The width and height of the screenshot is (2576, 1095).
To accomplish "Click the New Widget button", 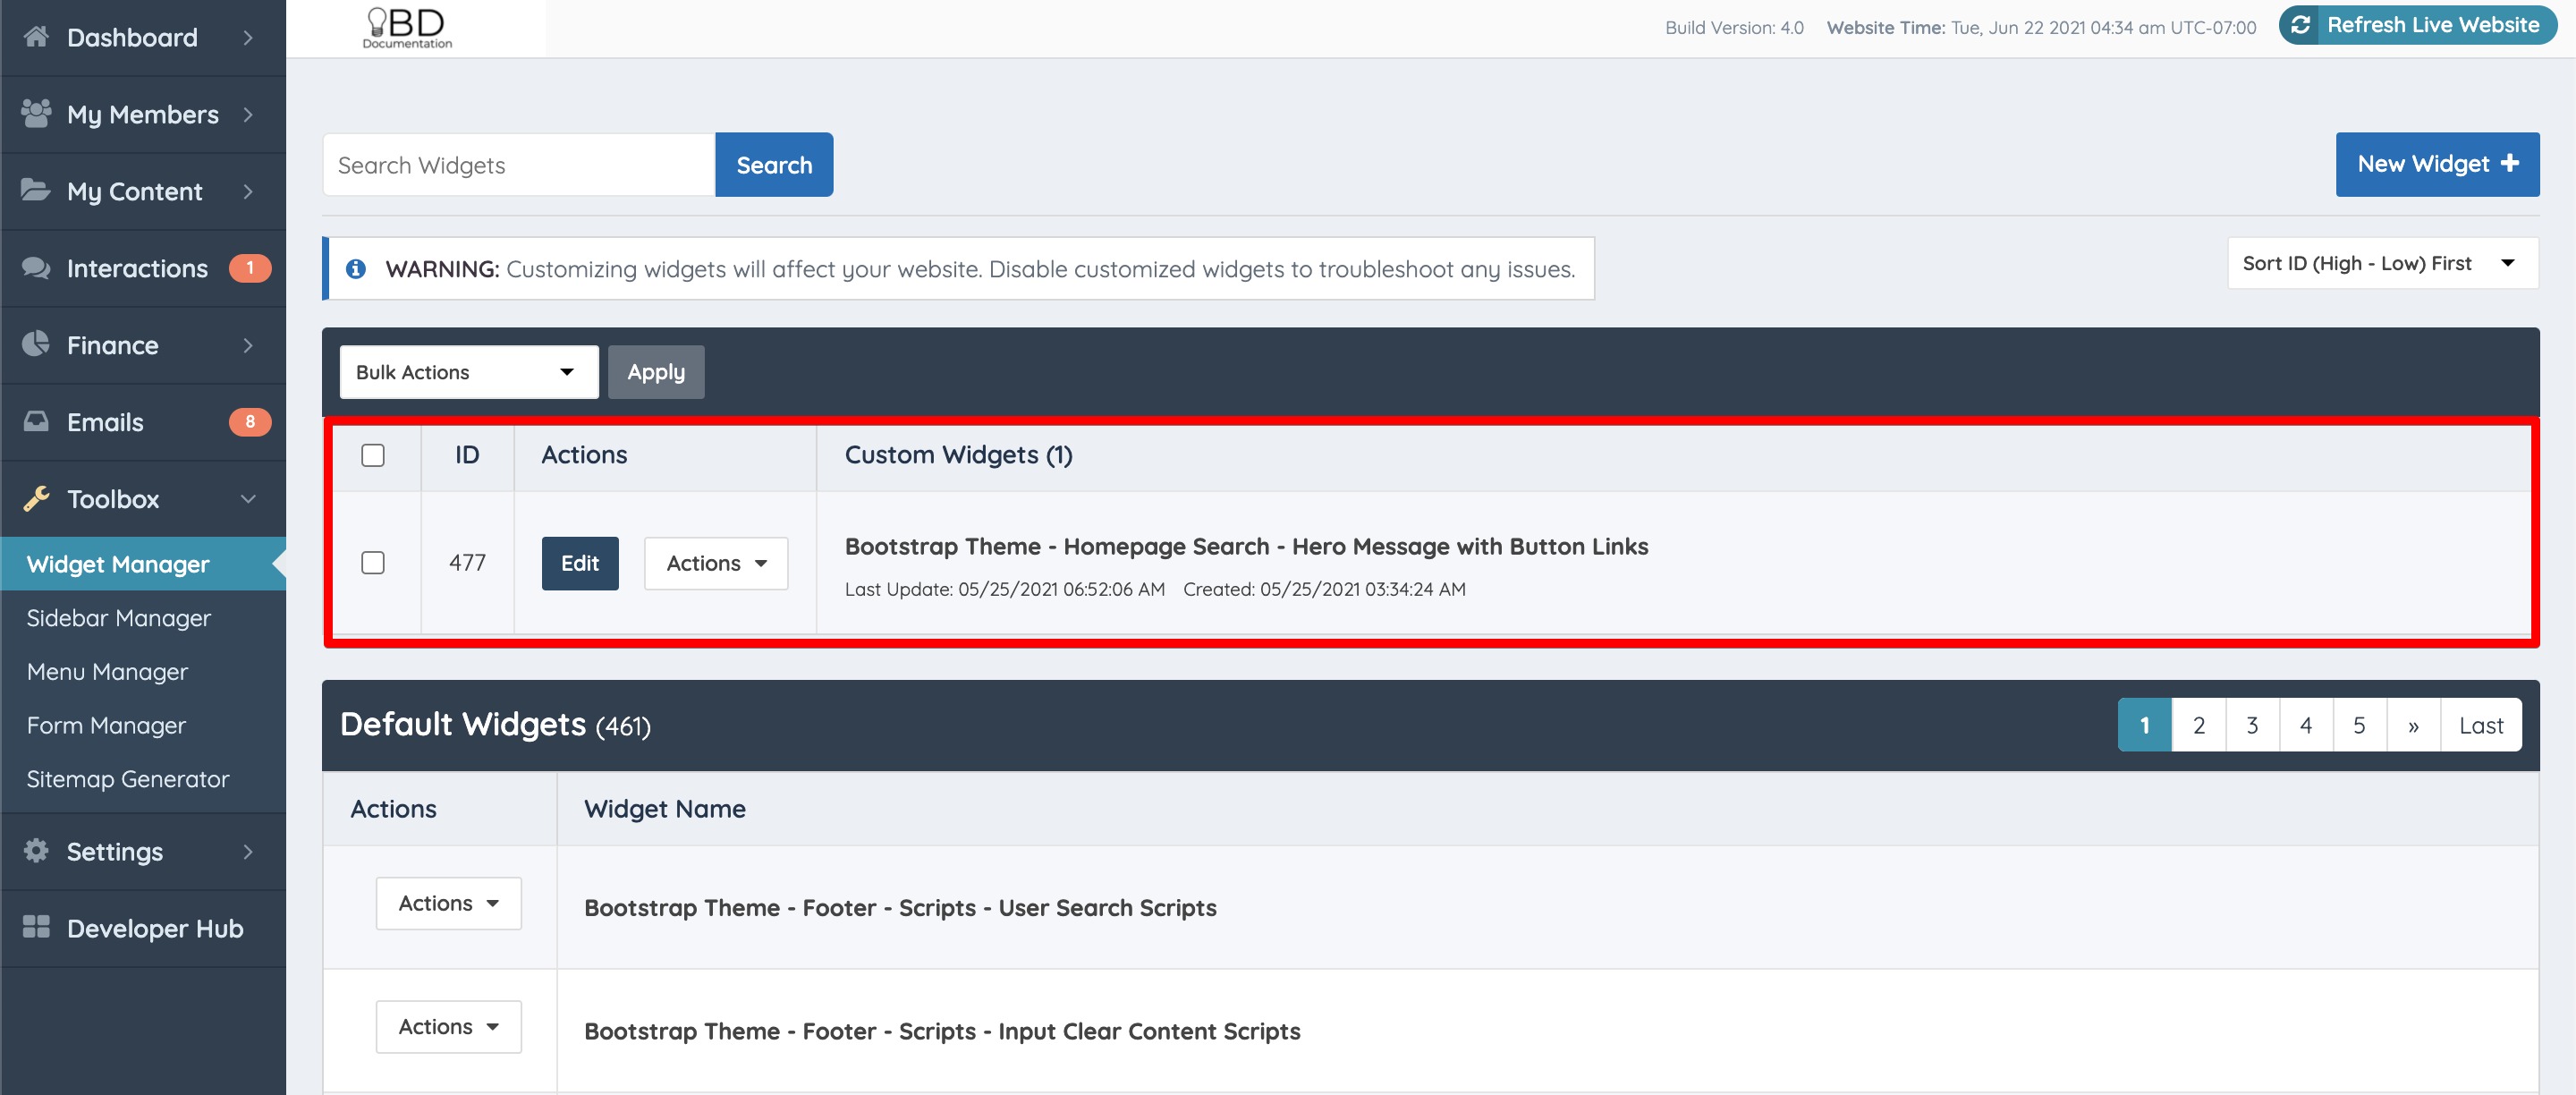I will [2436, 164].
